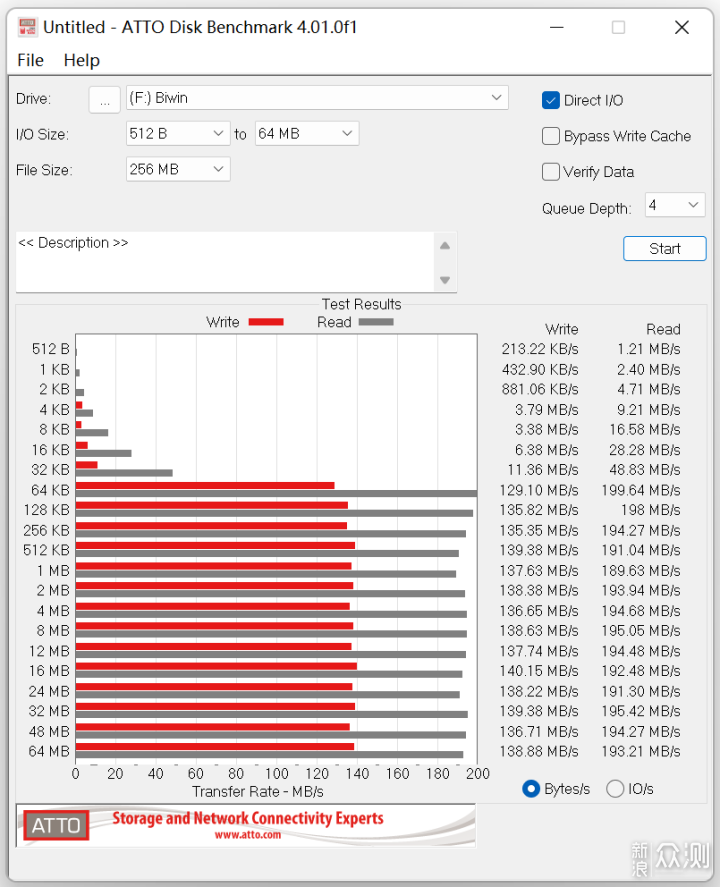
Task: Click the Read column header
Action: point(663,329)
